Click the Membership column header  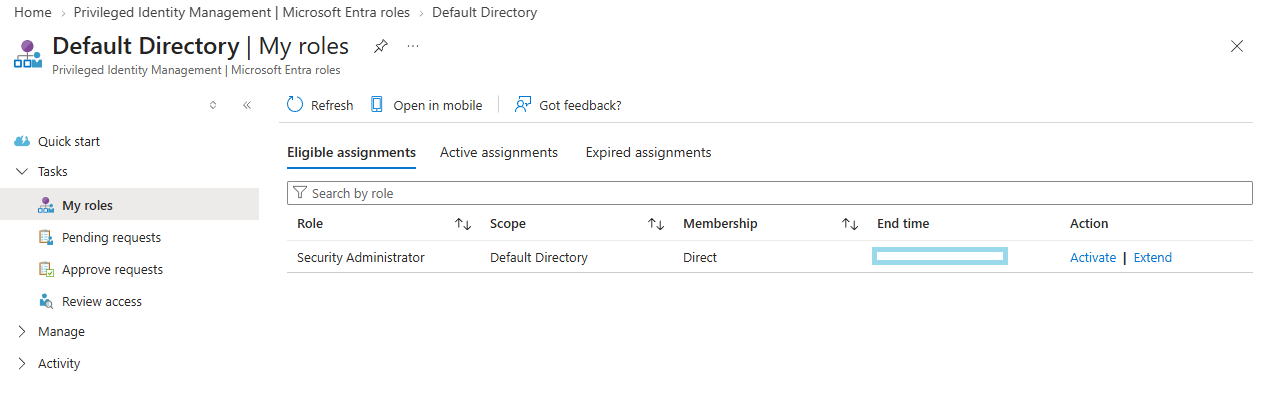720,224
